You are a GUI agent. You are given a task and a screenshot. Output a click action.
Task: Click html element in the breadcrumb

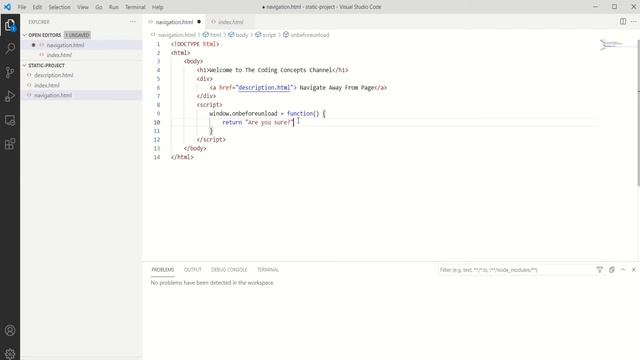pyautogui.click(x=216, y=35)
